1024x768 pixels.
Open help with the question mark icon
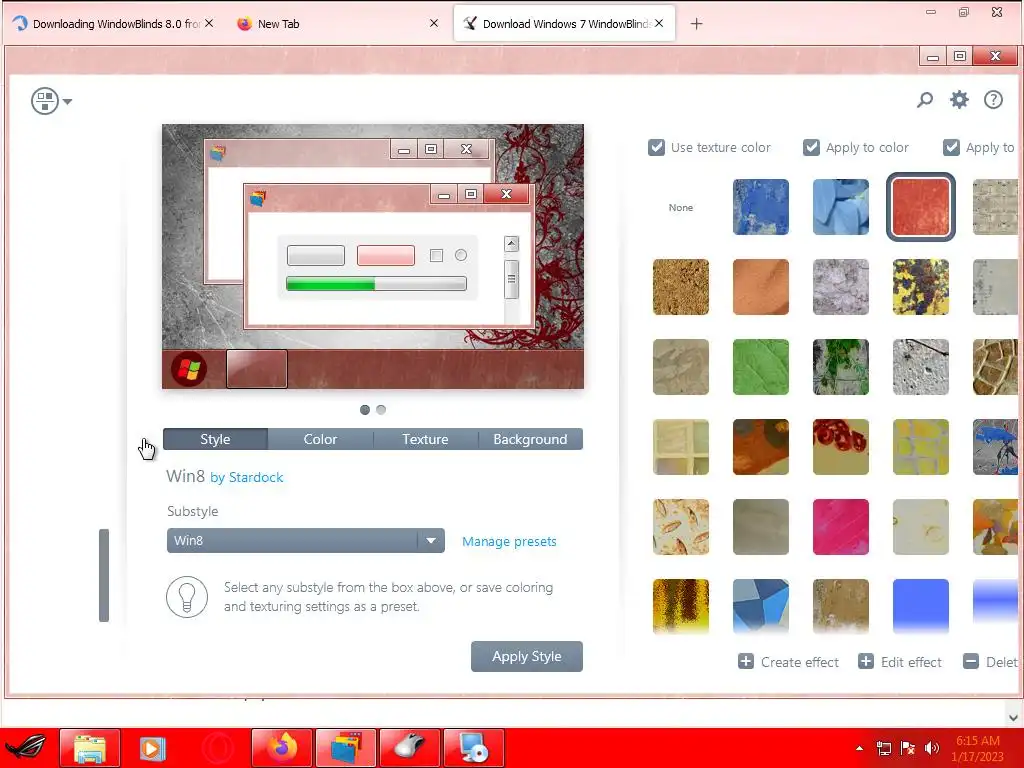pos(993,100)
